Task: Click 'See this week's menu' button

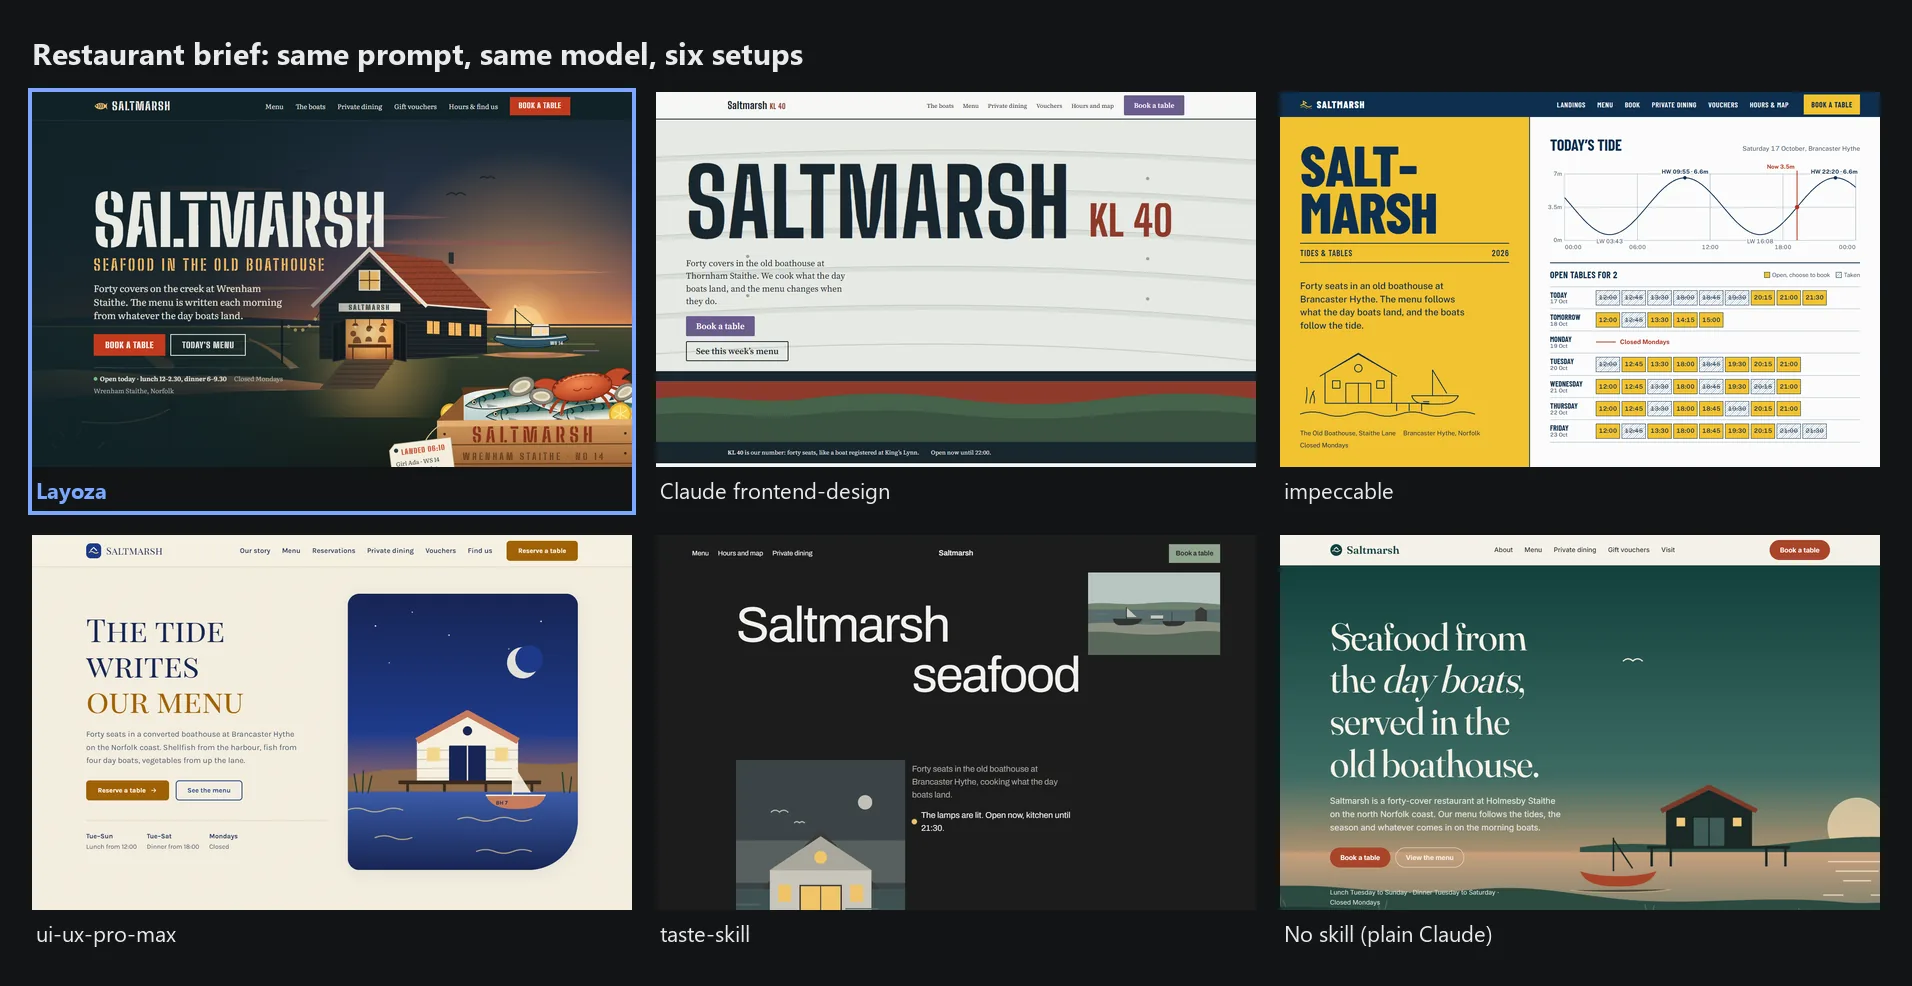Action: (737, 351)
